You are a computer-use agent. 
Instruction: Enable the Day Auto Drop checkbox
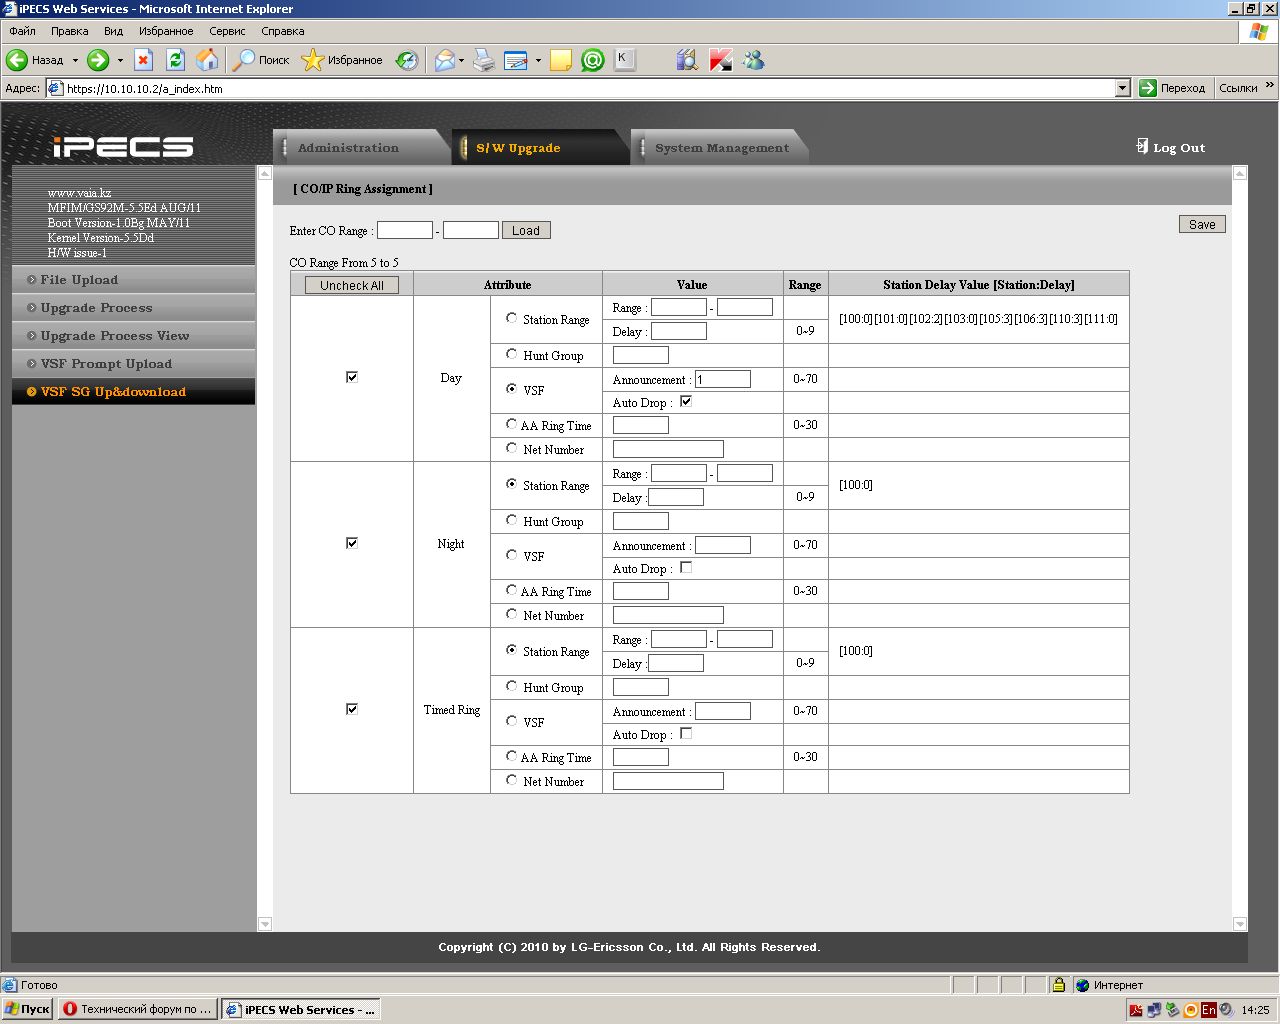pos(686,401)
